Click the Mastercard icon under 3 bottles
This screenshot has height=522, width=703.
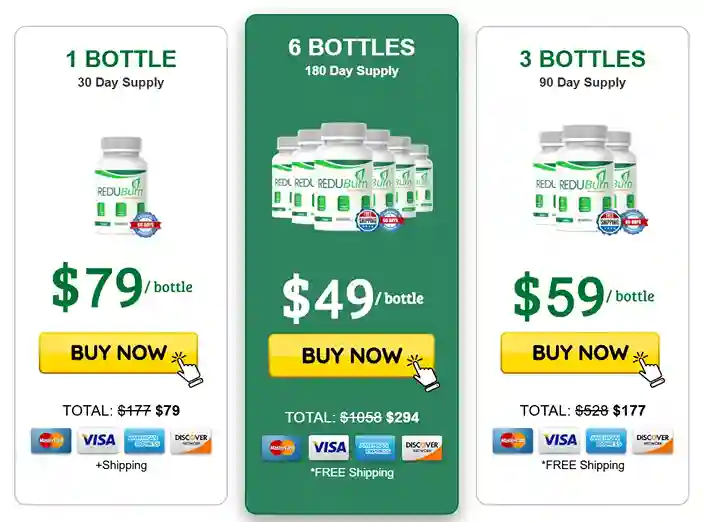click(x=513, y=441)
